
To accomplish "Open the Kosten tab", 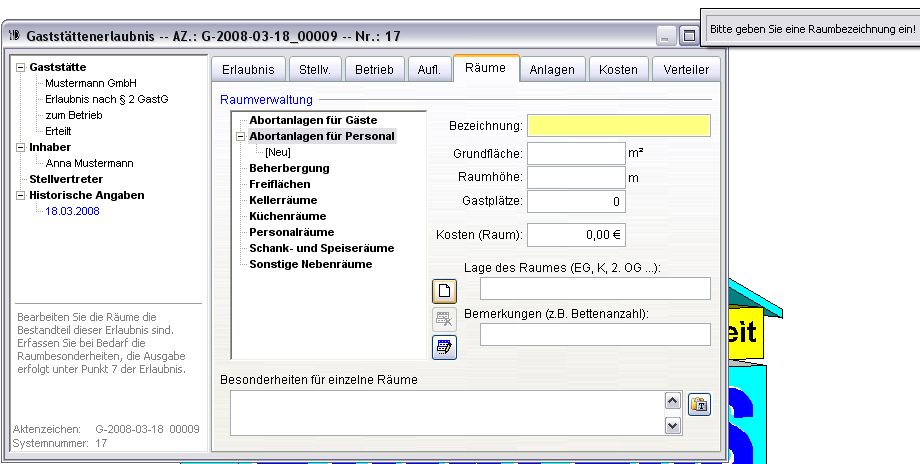I will (618, 69).
